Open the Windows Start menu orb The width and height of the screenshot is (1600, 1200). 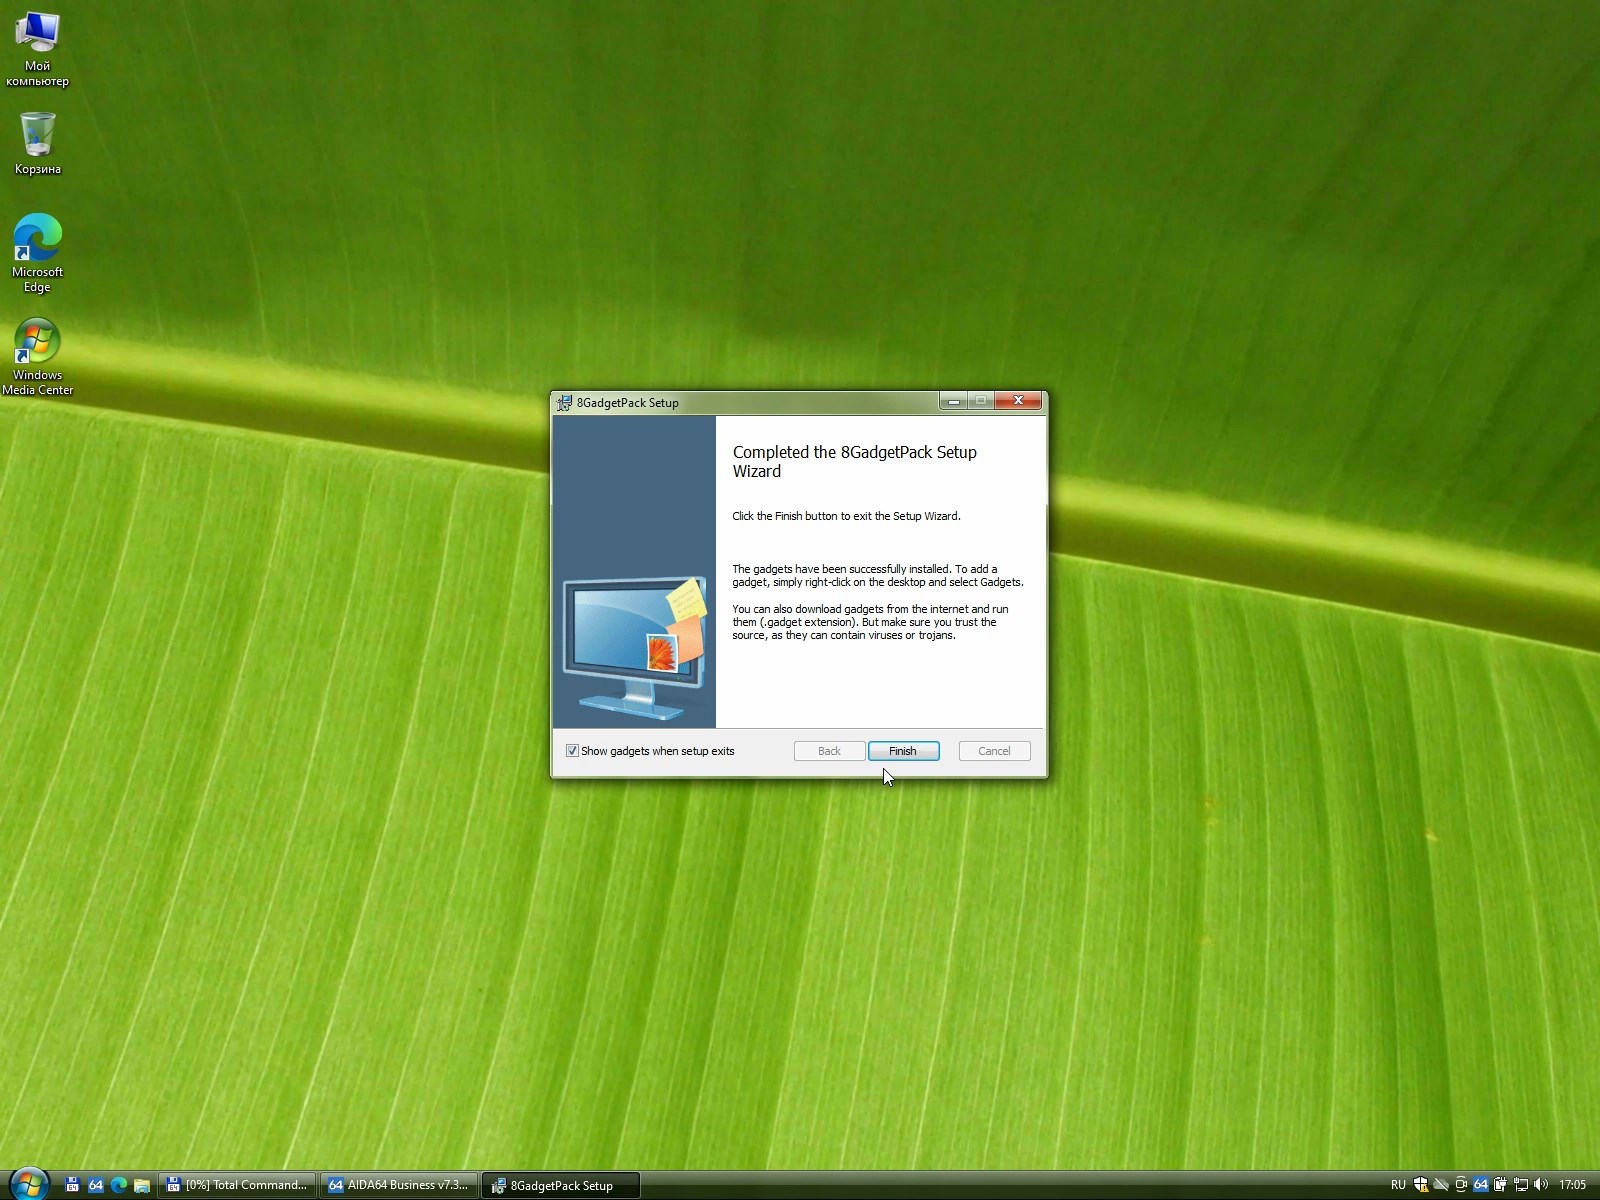tap(28, 1184)
